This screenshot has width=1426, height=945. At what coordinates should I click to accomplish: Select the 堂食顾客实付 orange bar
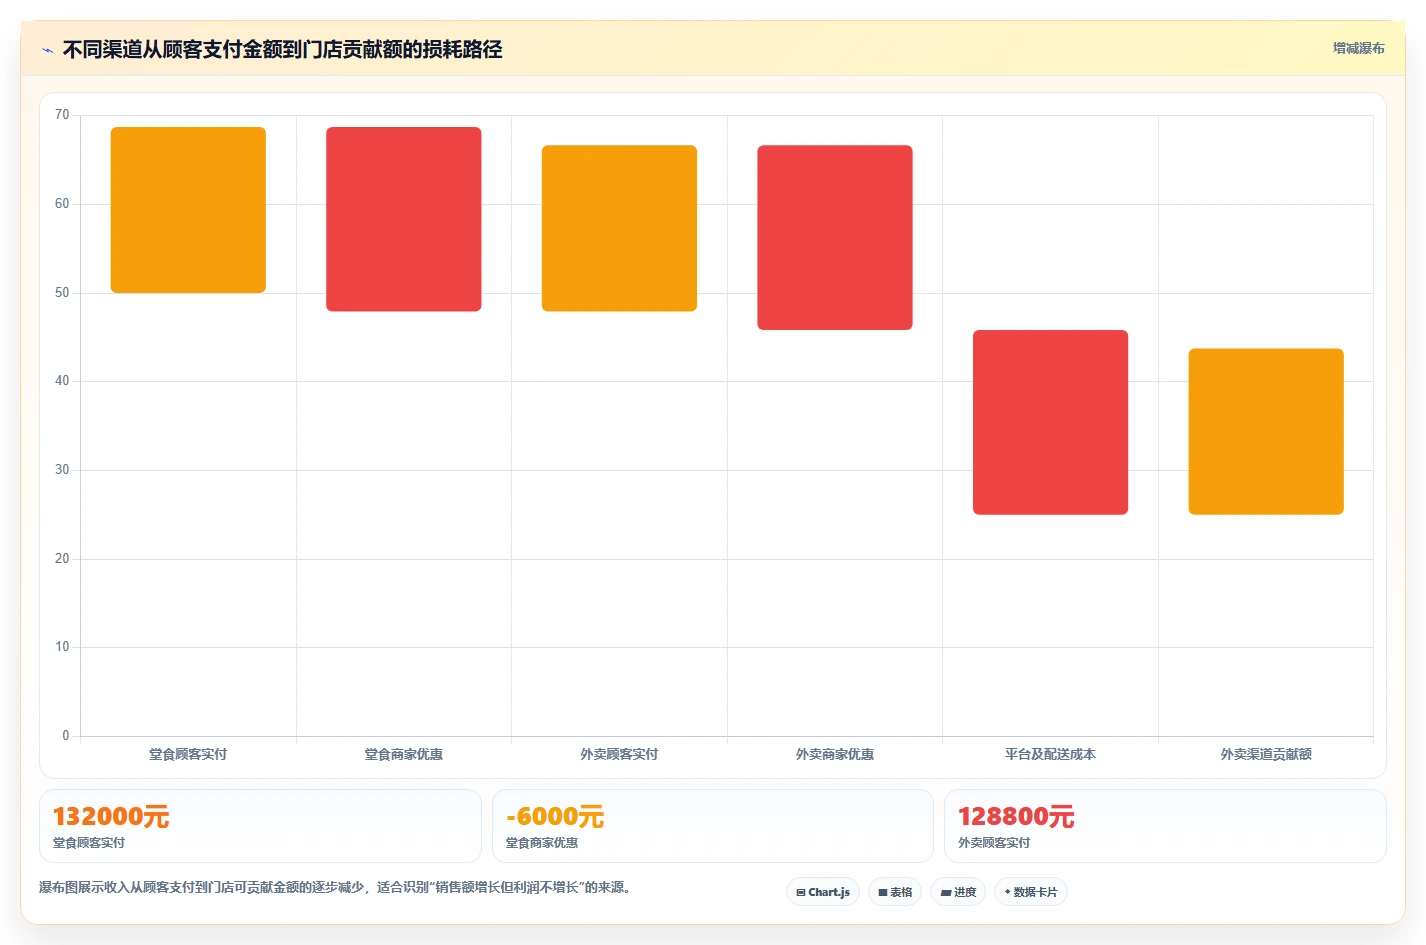tap(188, 210)
